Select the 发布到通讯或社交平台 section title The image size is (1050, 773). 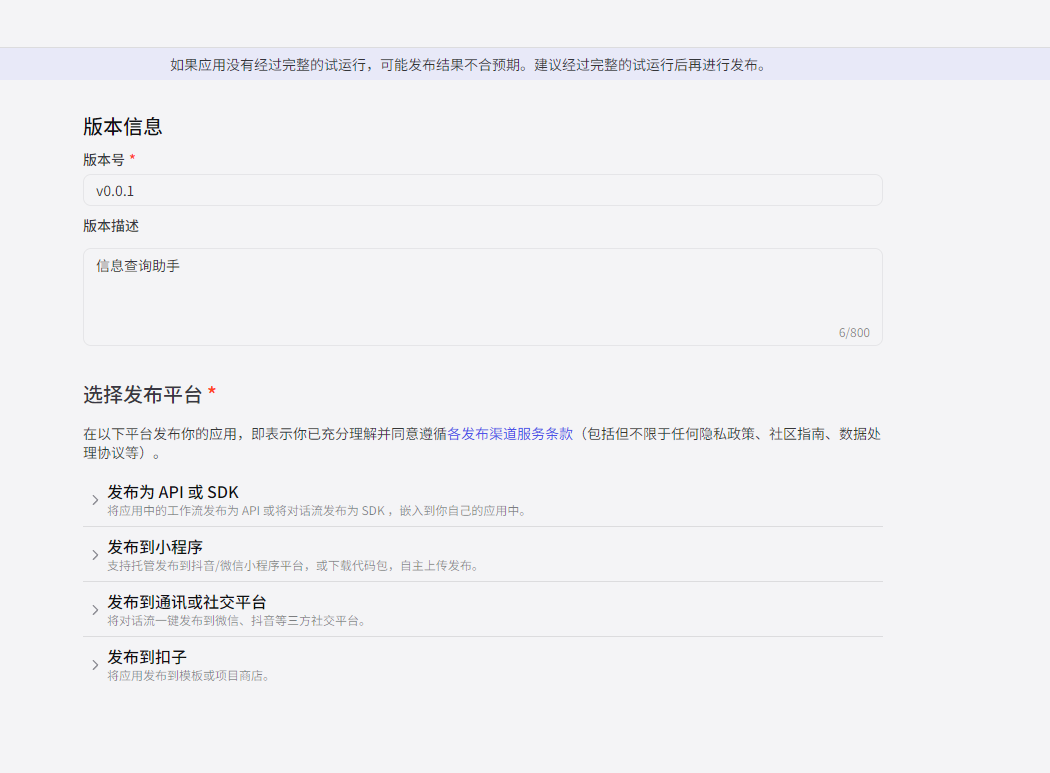[187, 602]
